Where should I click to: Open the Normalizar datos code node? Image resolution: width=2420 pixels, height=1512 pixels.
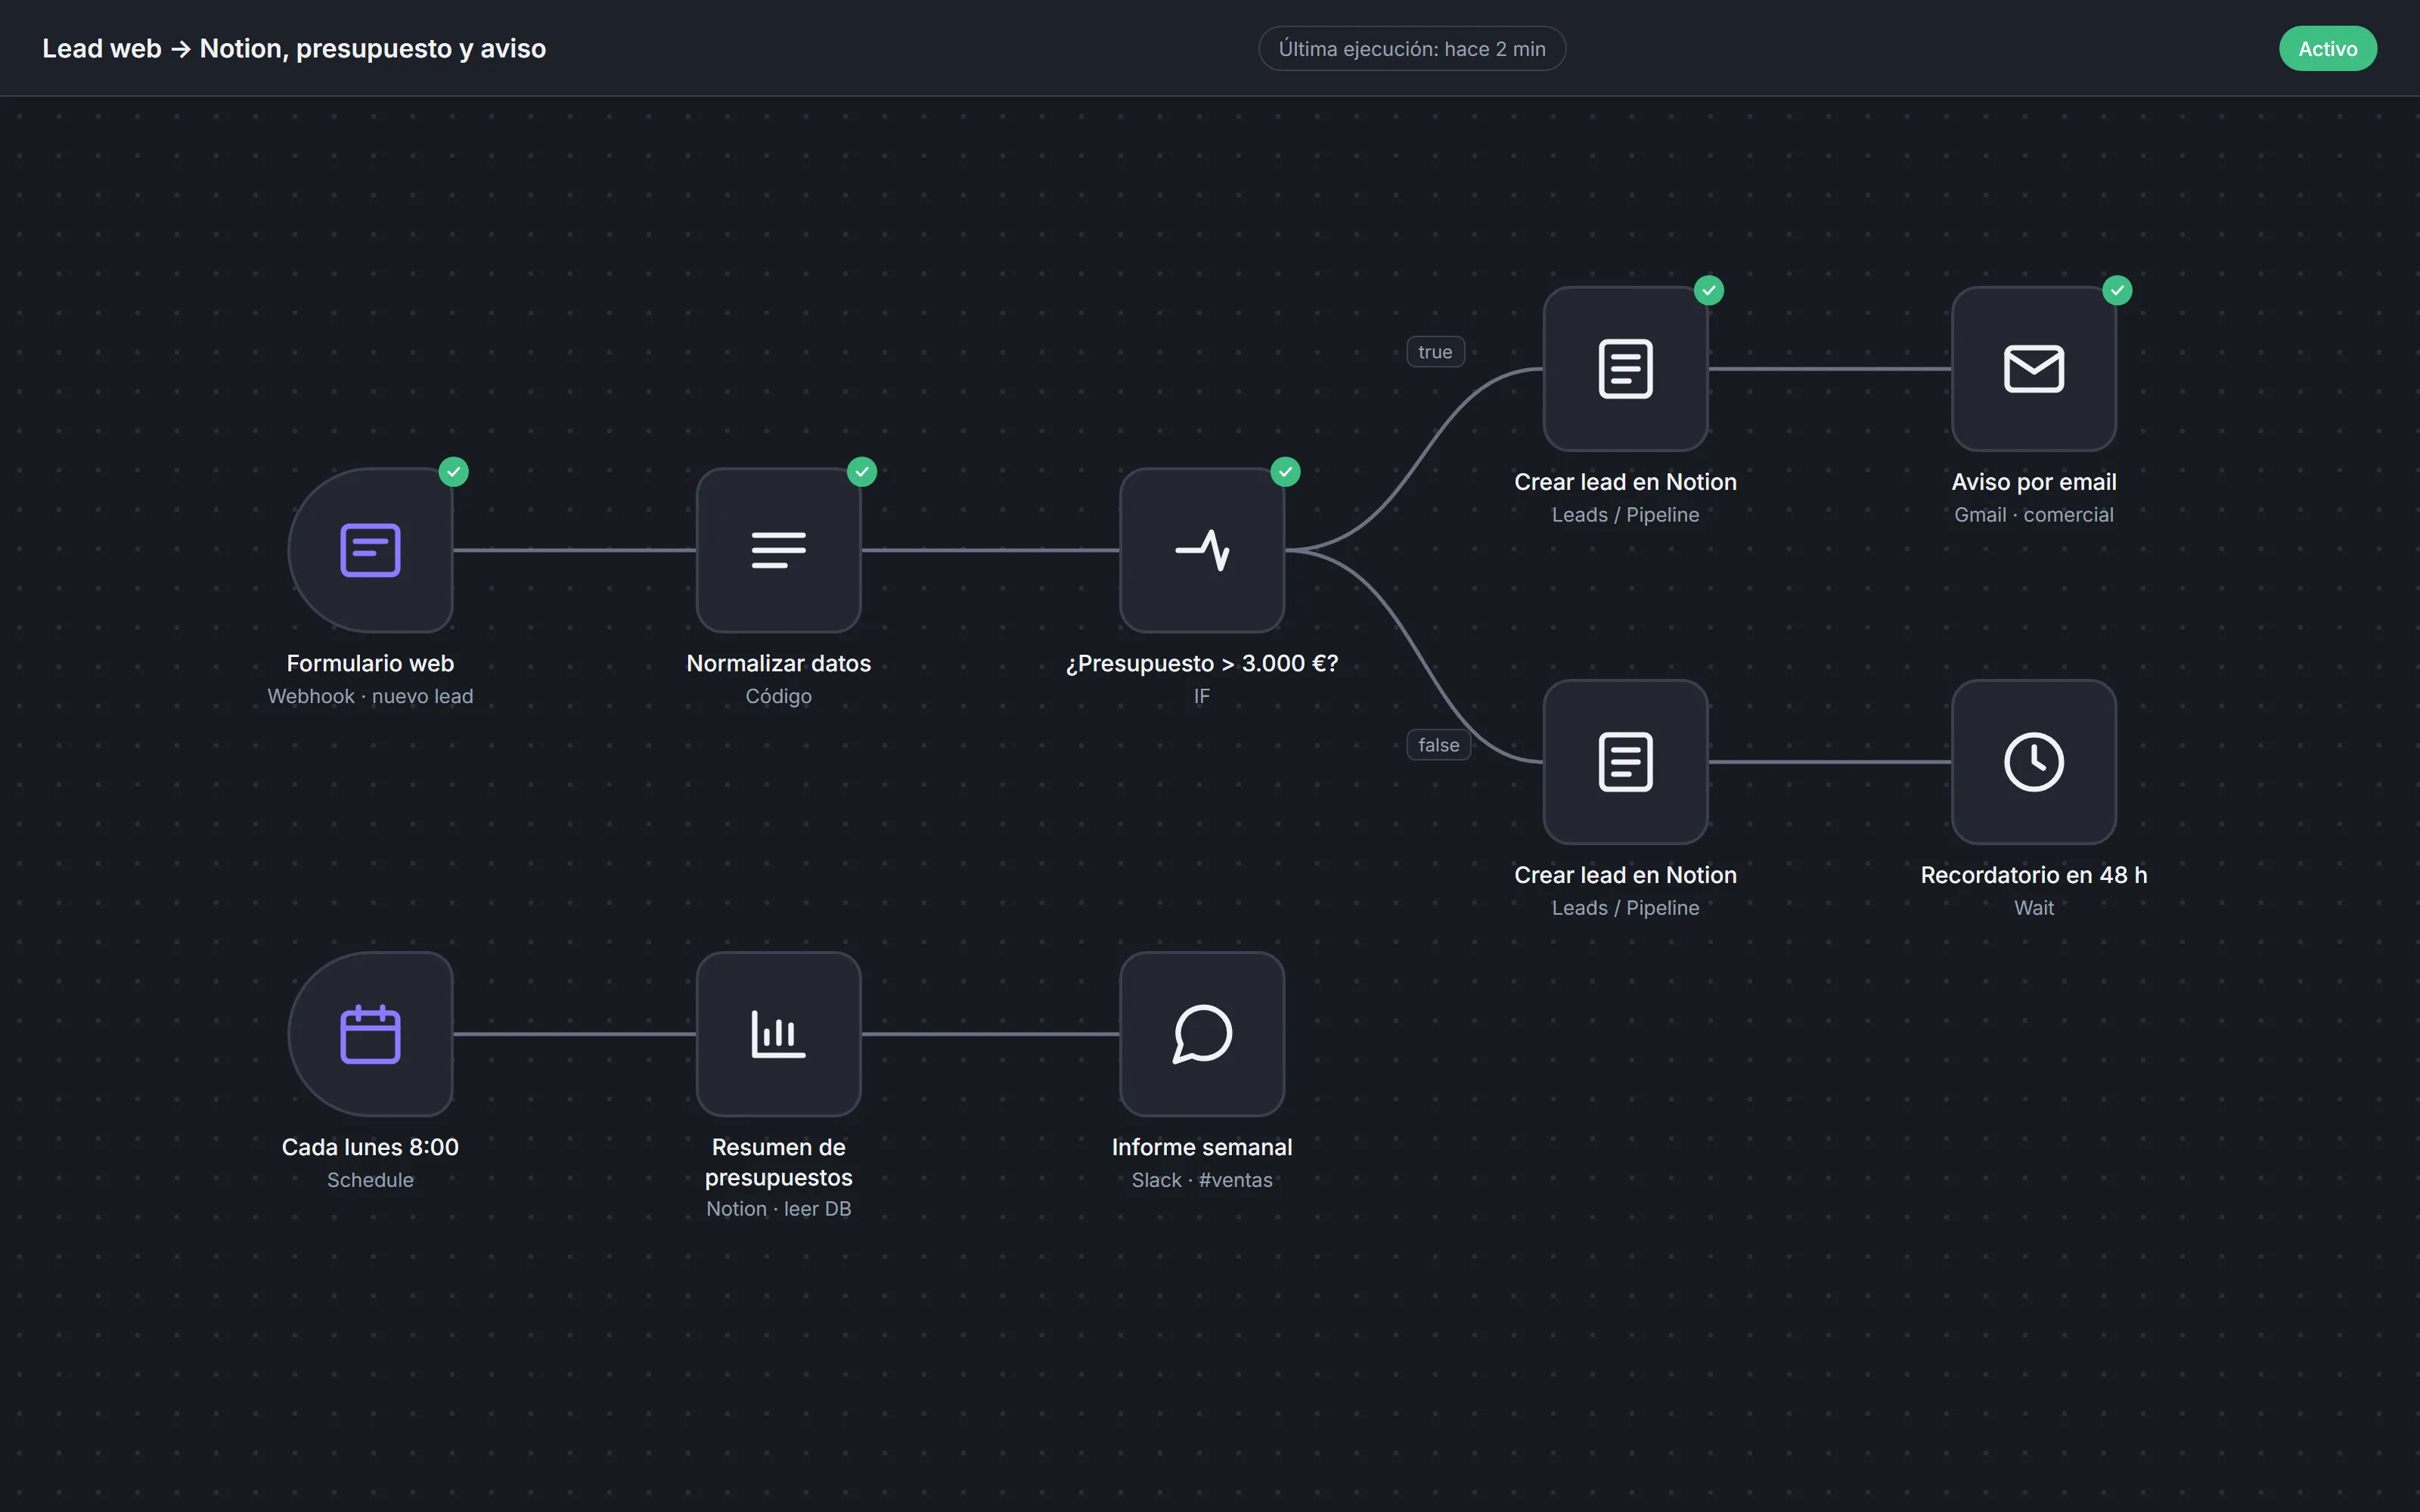[778, 550]
